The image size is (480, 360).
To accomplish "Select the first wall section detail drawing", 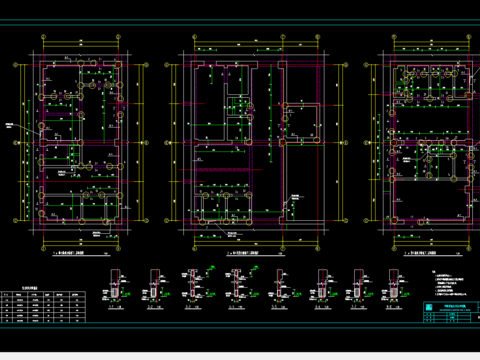I will coord(117,288).
